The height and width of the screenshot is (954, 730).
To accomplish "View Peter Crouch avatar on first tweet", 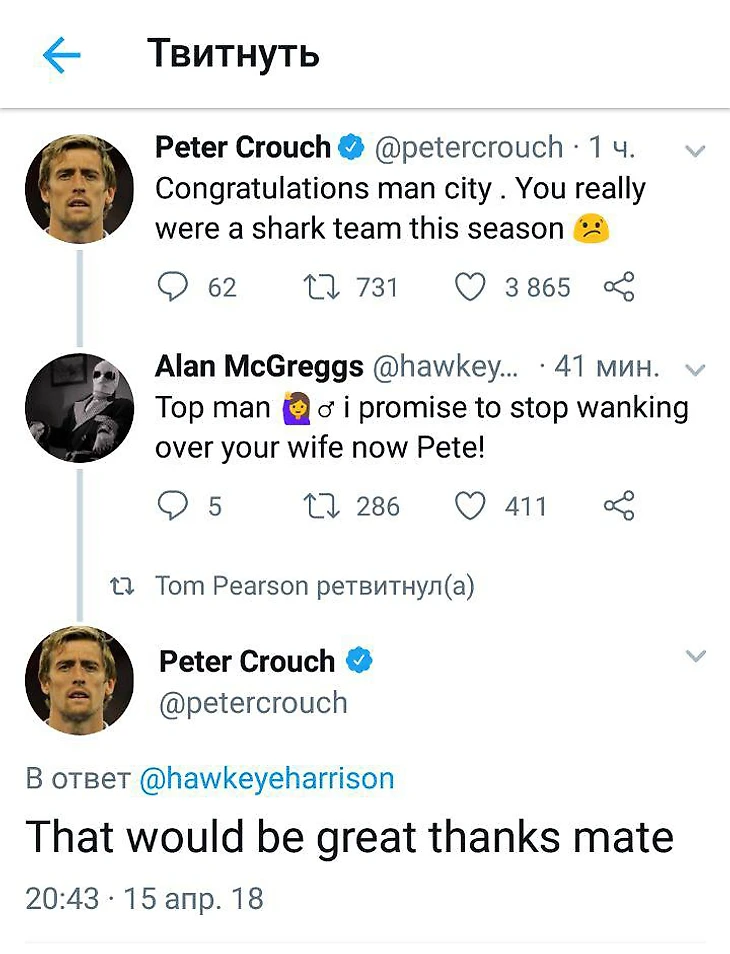I will 79,189.
